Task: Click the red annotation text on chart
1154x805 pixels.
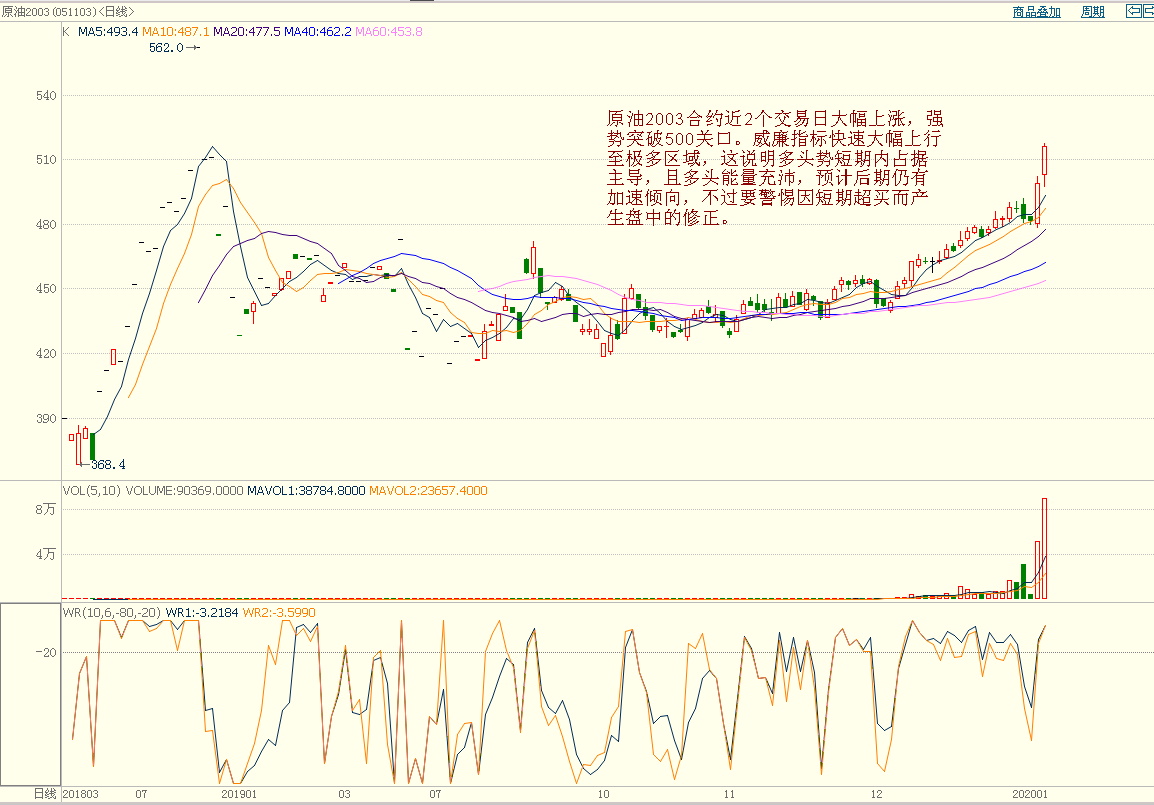Action: (774, 167)
